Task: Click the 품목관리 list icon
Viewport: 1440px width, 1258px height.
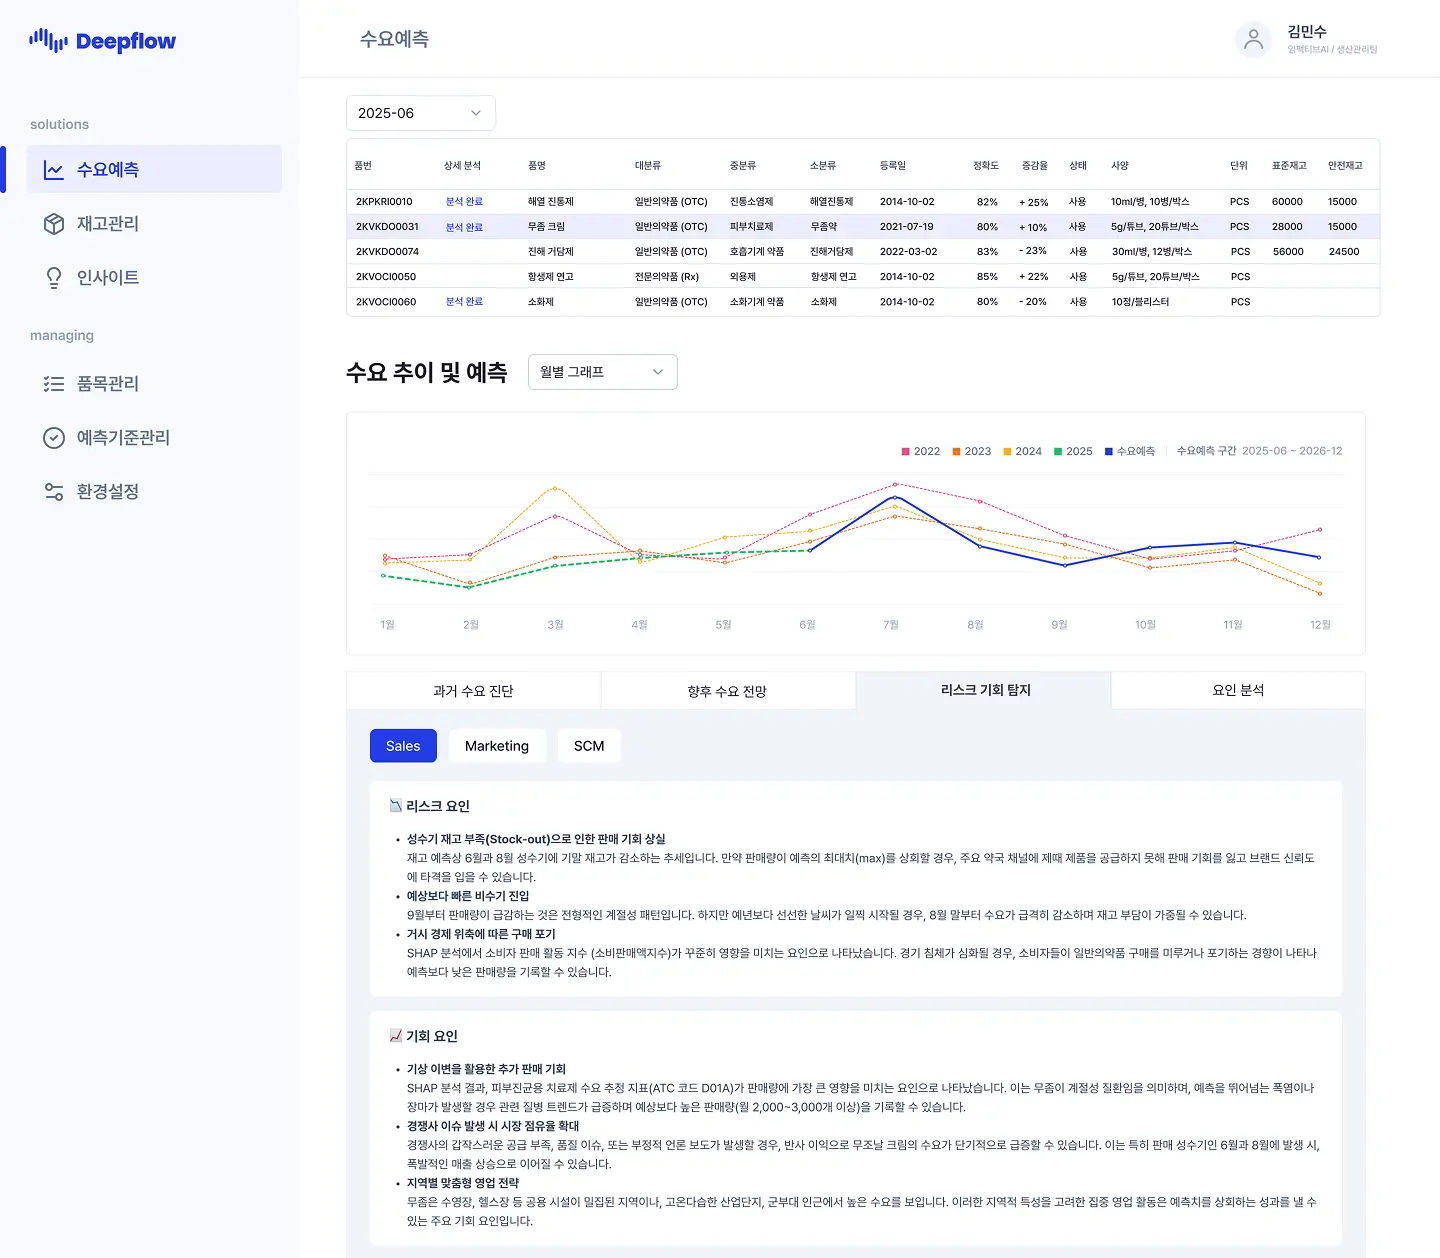Action: [54, 384]
